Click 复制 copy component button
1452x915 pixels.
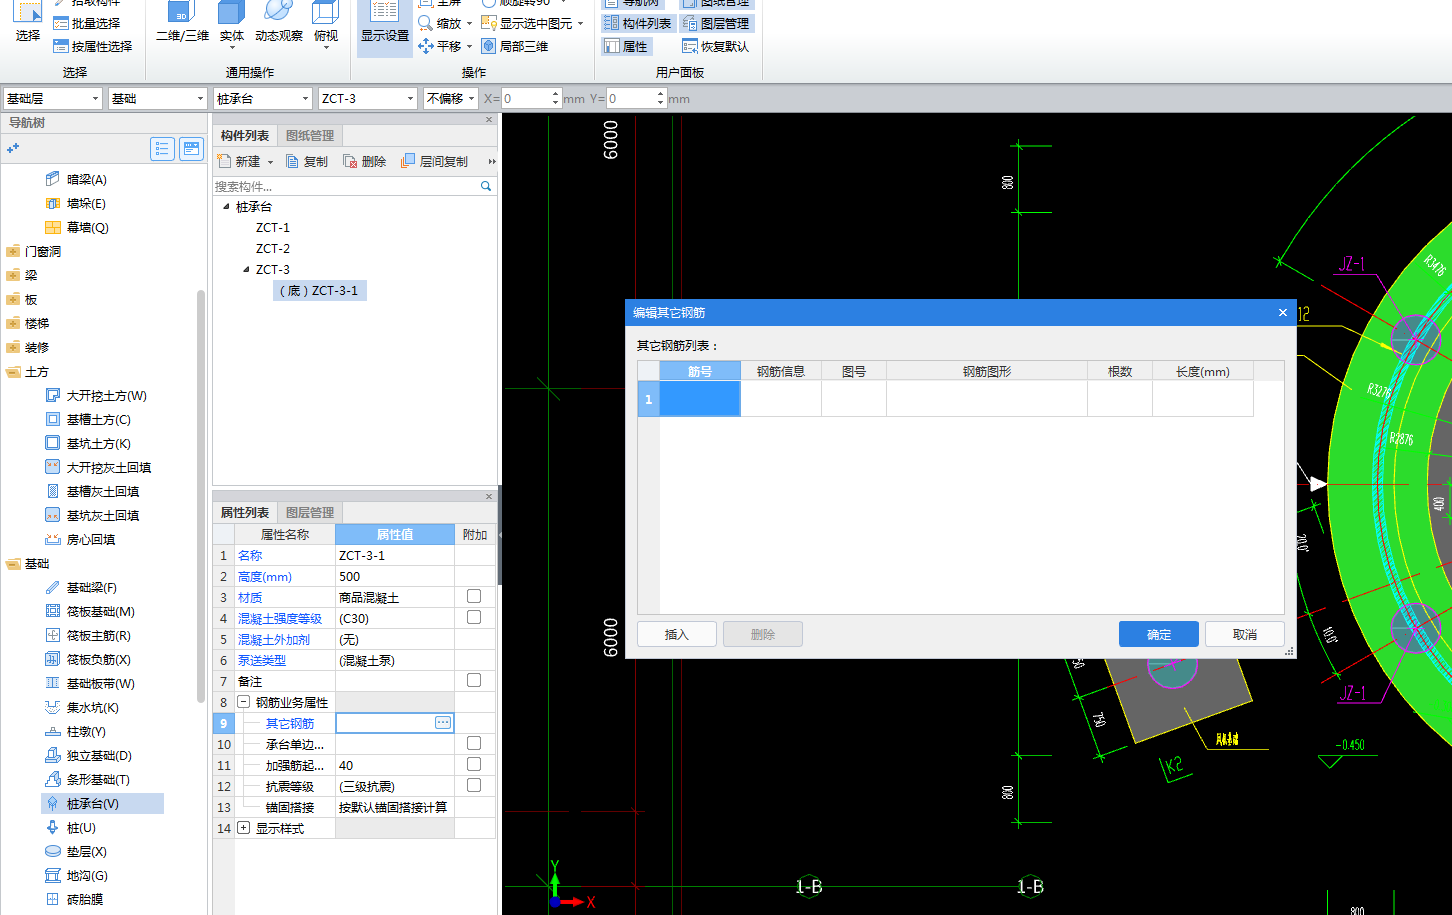click(307, 161)
